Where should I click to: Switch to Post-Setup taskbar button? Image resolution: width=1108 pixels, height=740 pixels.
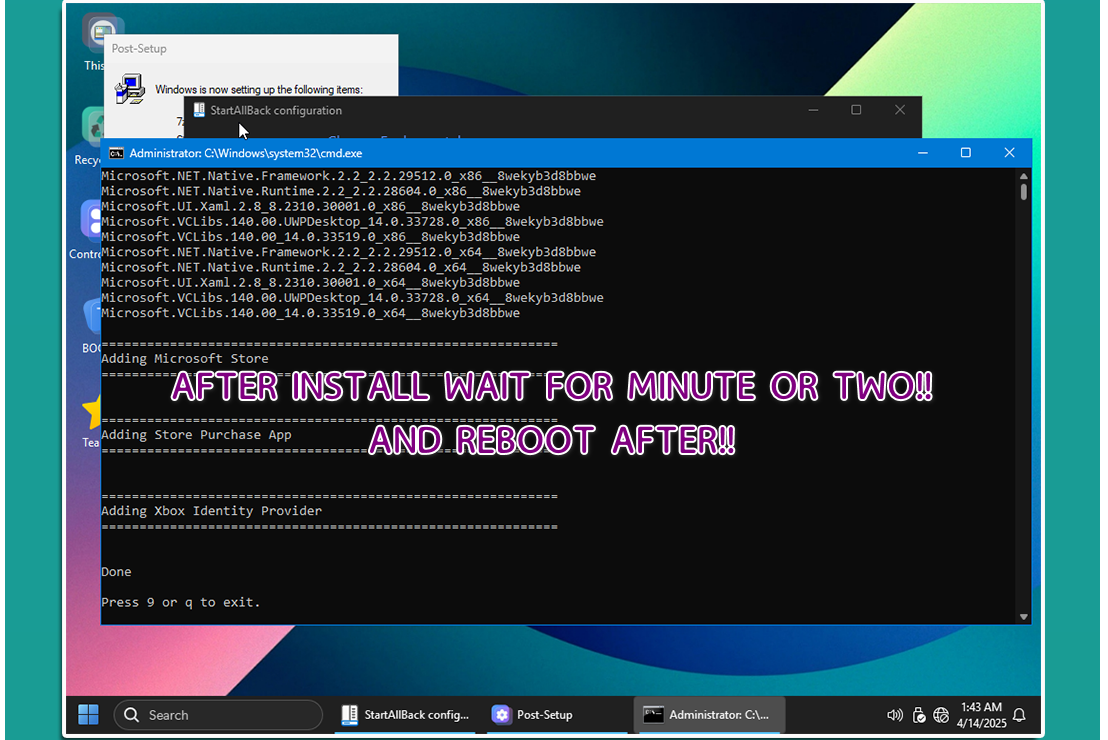click(x=533, y=715)
